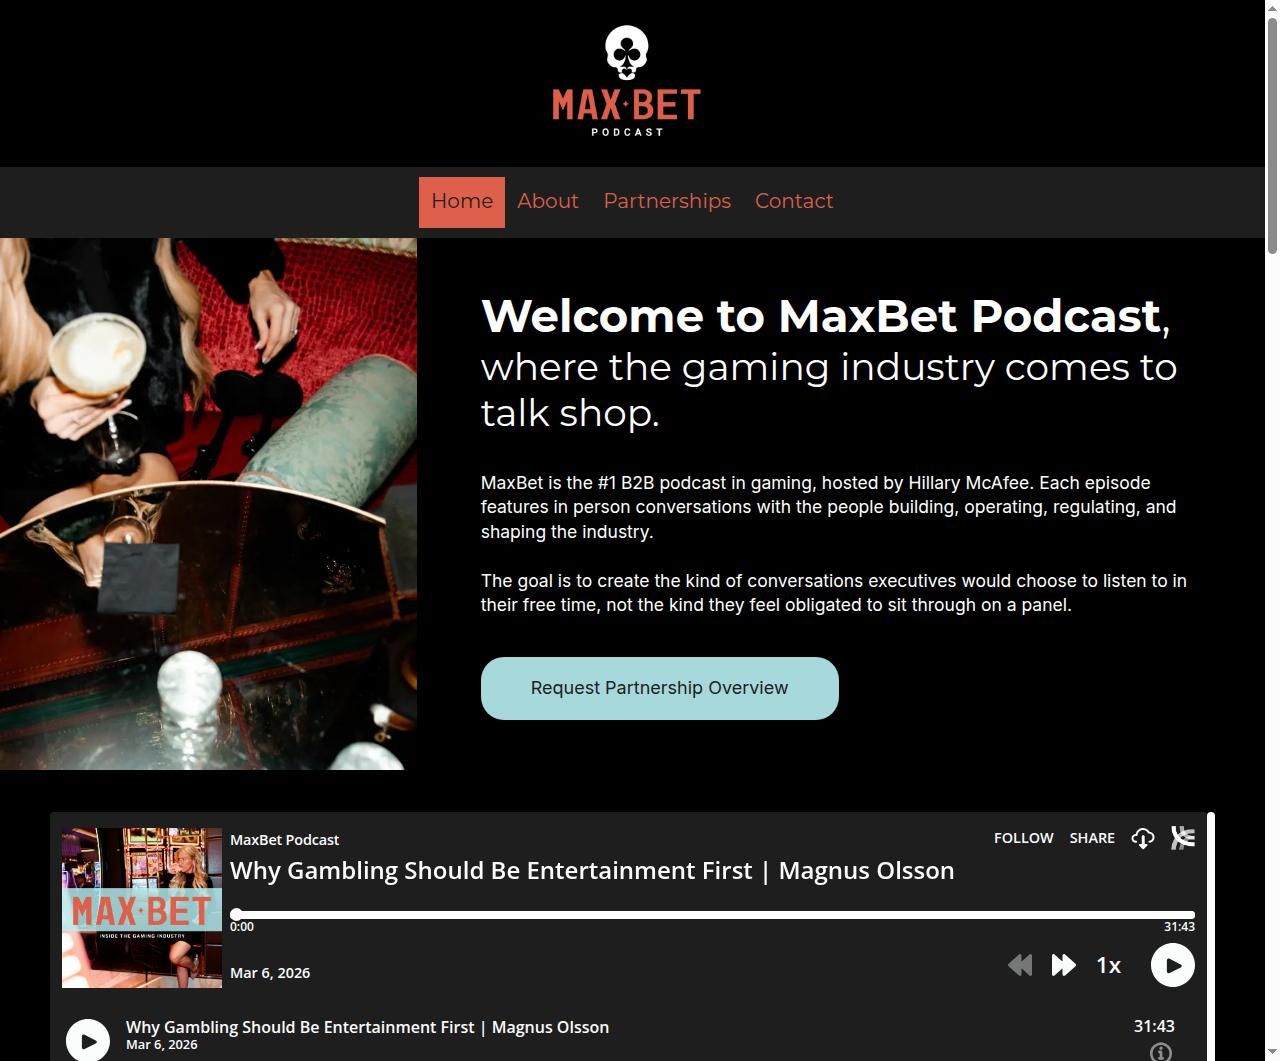Open the Home navigation tab
The image size is (1280, 1061).
click(462, 202)
